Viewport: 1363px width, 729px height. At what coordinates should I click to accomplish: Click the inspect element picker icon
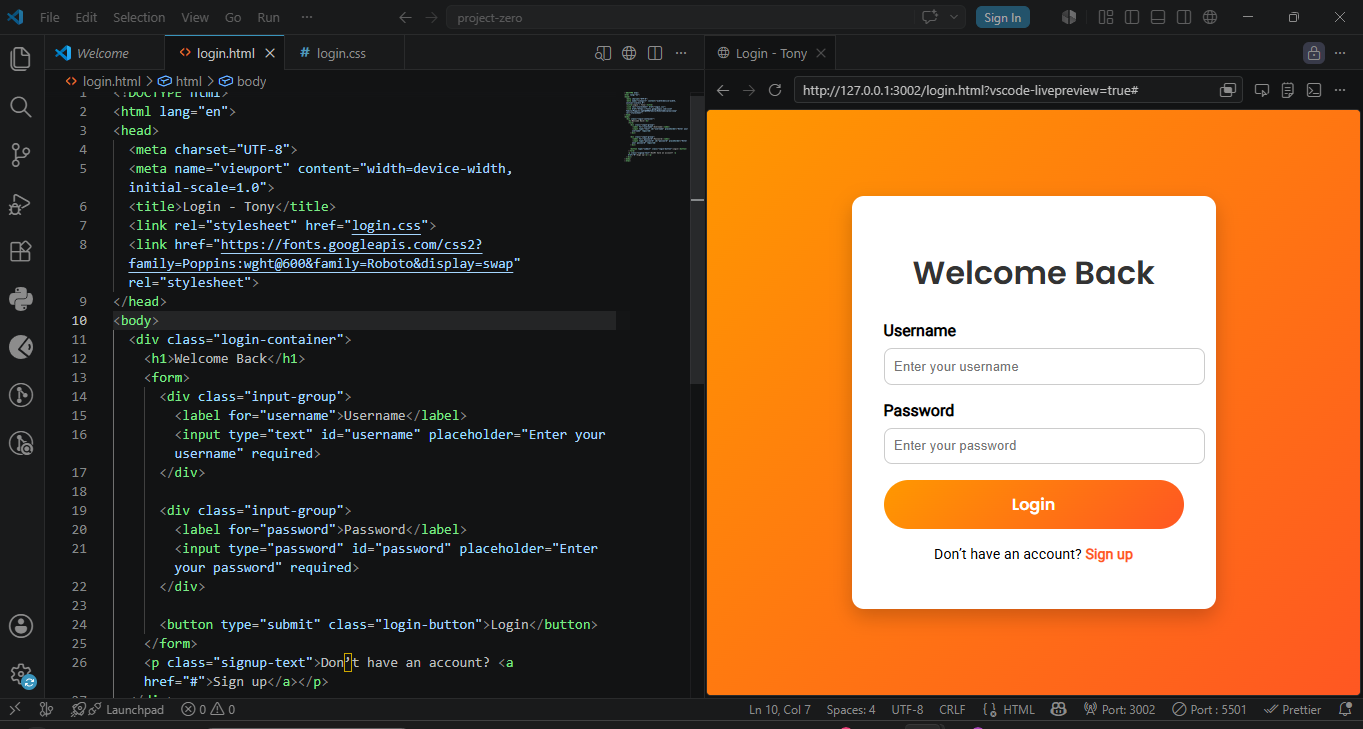pyautogui.click(x=1262, y=90)
